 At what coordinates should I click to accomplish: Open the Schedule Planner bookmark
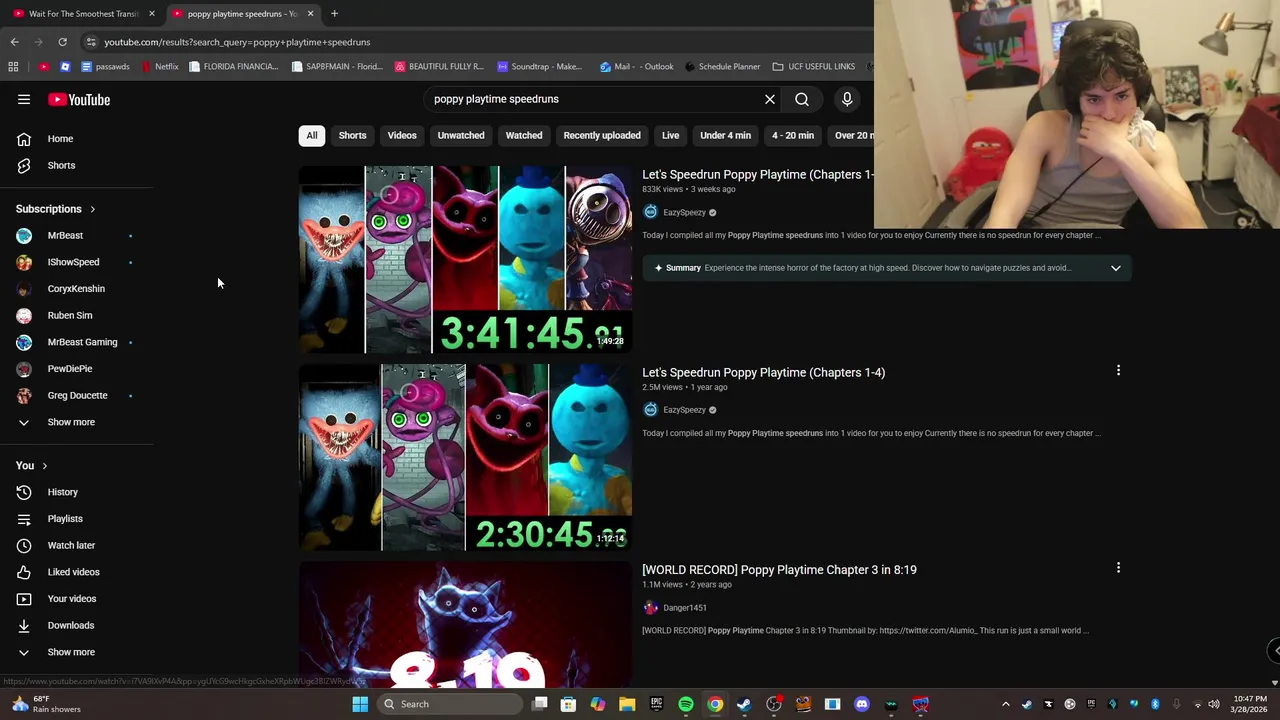(723, 67)
